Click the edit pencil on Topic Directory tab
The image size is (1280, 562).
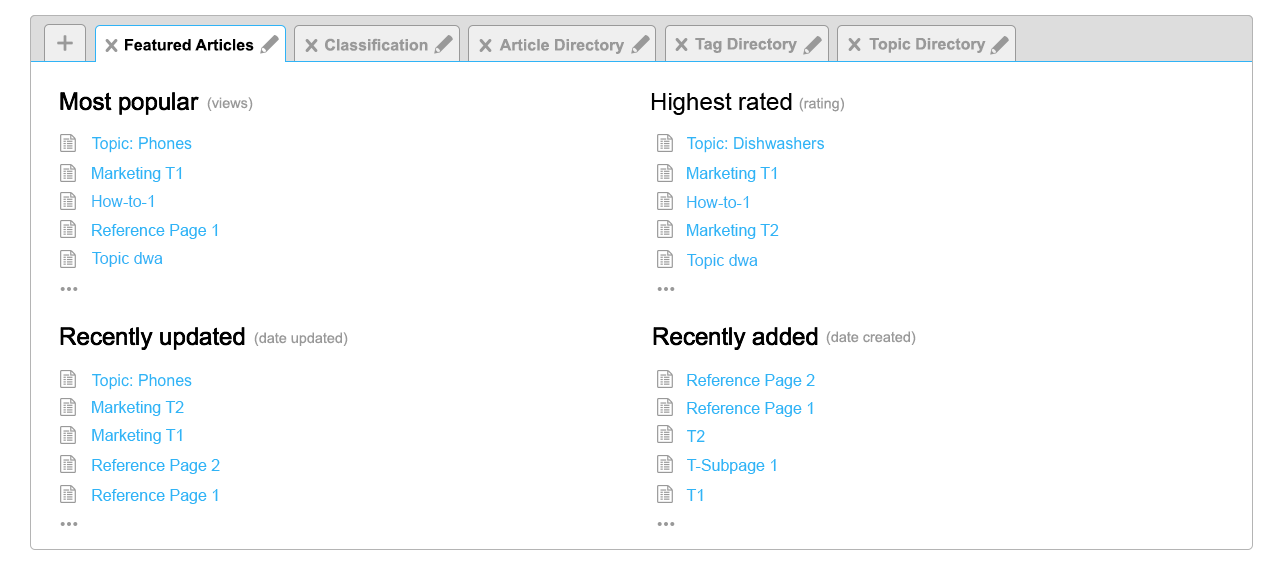point(1000,45)
